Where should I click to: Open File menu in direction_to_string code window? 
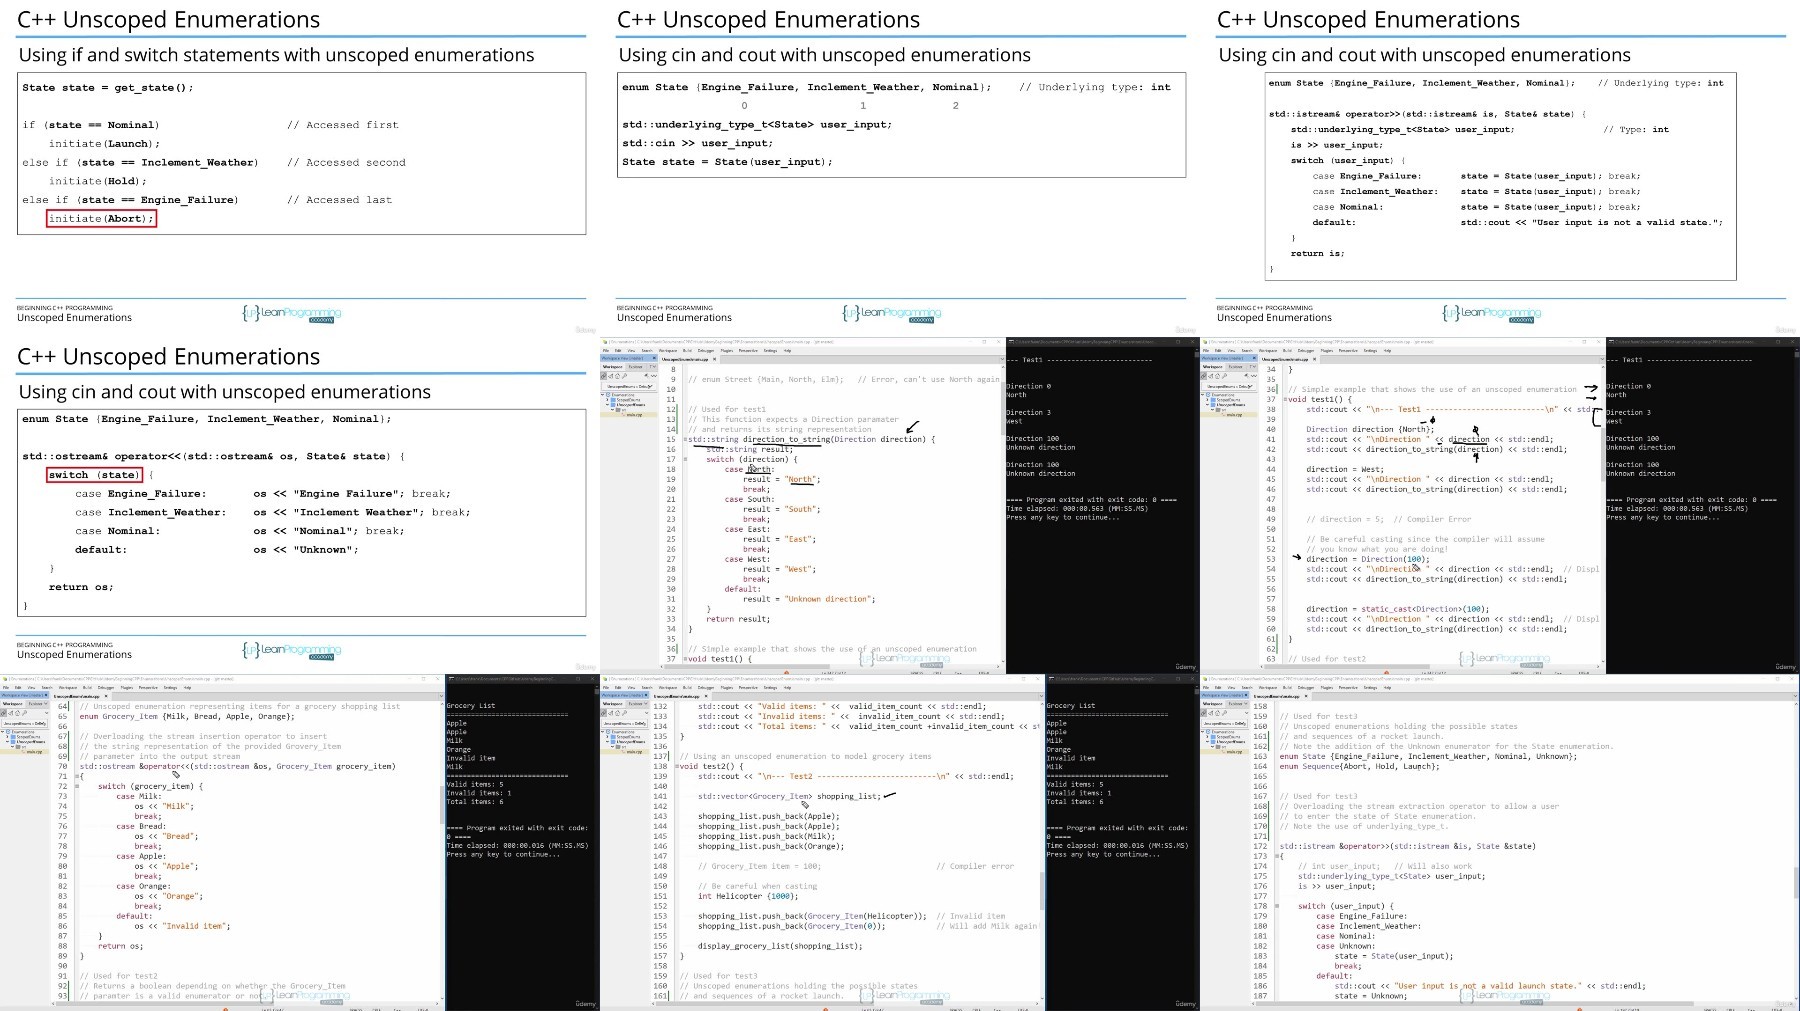click(606, 350)
